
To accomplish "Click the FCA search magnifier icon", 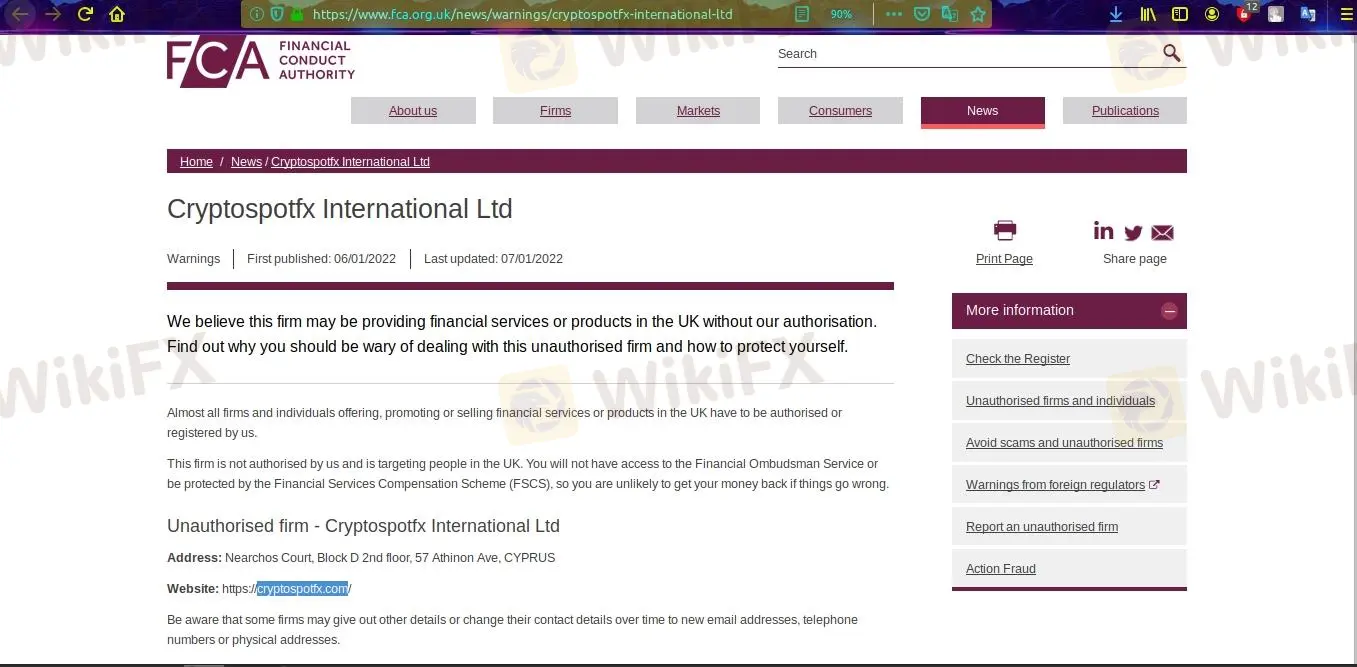I will pyautogui.click(x=1172, y=54).
